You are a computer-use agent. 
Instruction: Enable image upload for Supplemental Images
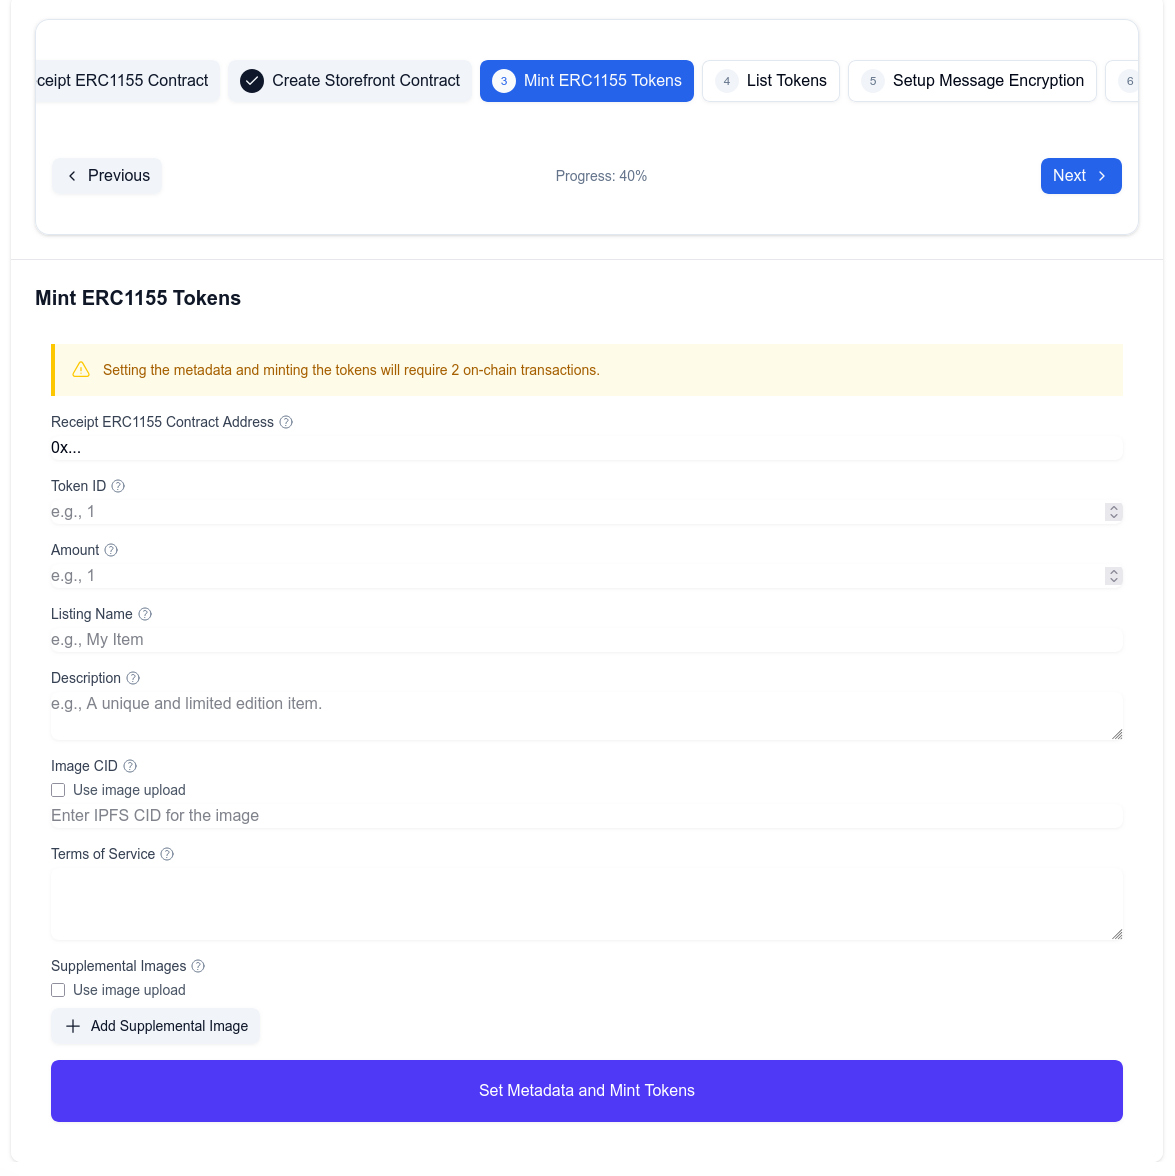(58, 990)
